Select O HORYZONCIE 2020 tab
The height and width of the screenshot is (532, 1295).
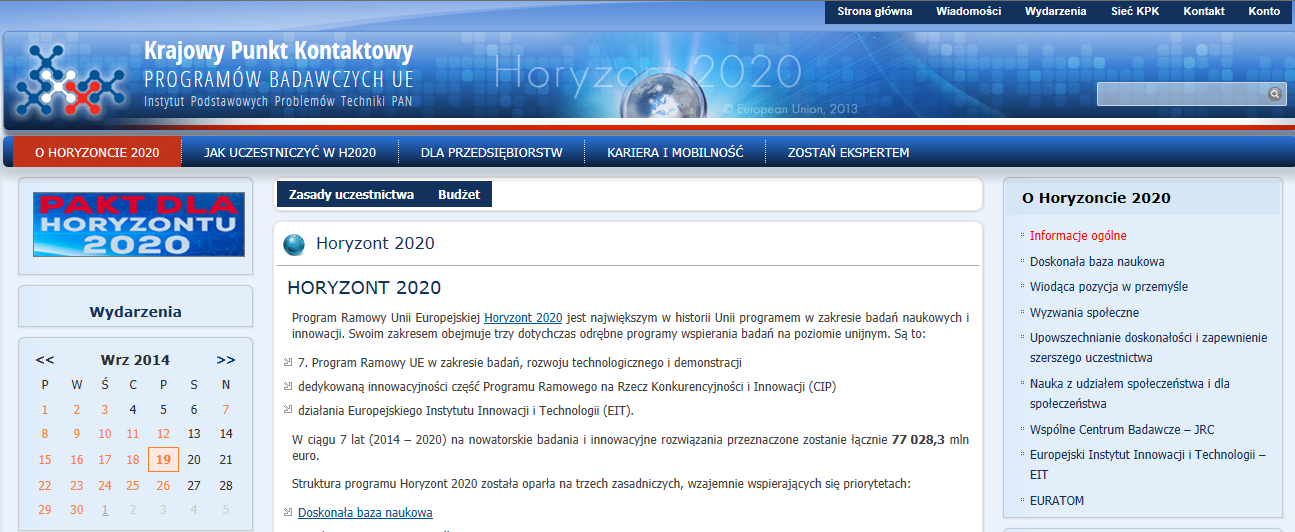click(x=97, y=153)
